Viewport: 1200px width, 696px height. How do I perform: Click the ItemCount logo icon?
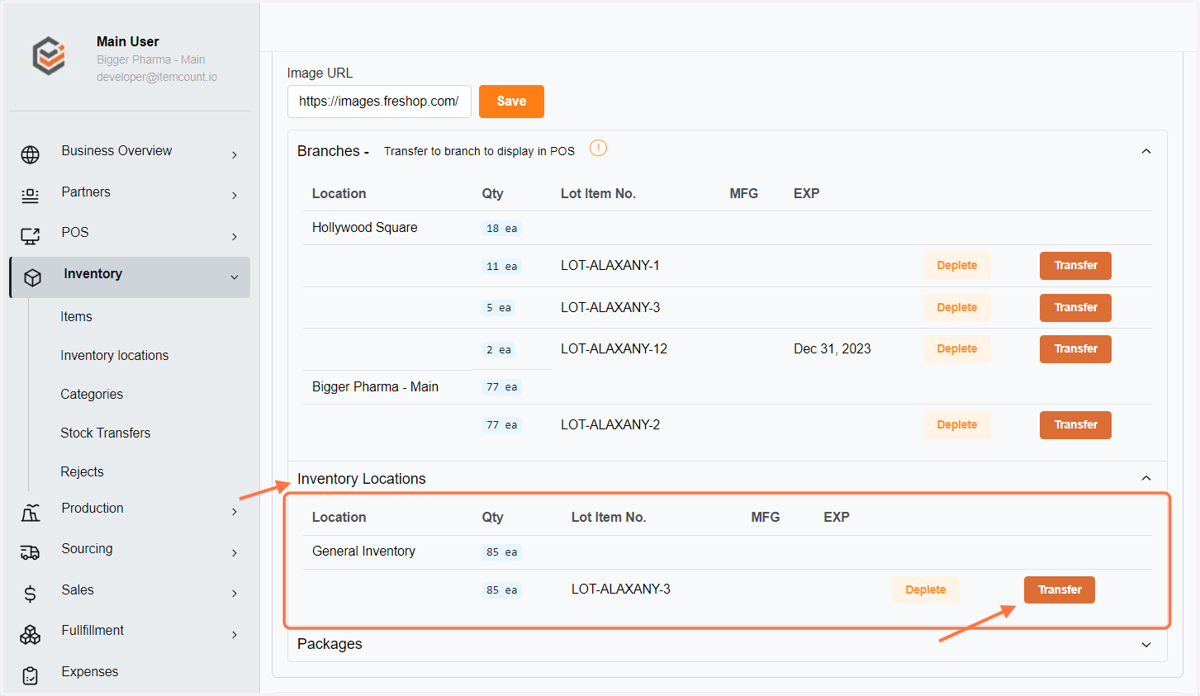[x=49, y=55]
